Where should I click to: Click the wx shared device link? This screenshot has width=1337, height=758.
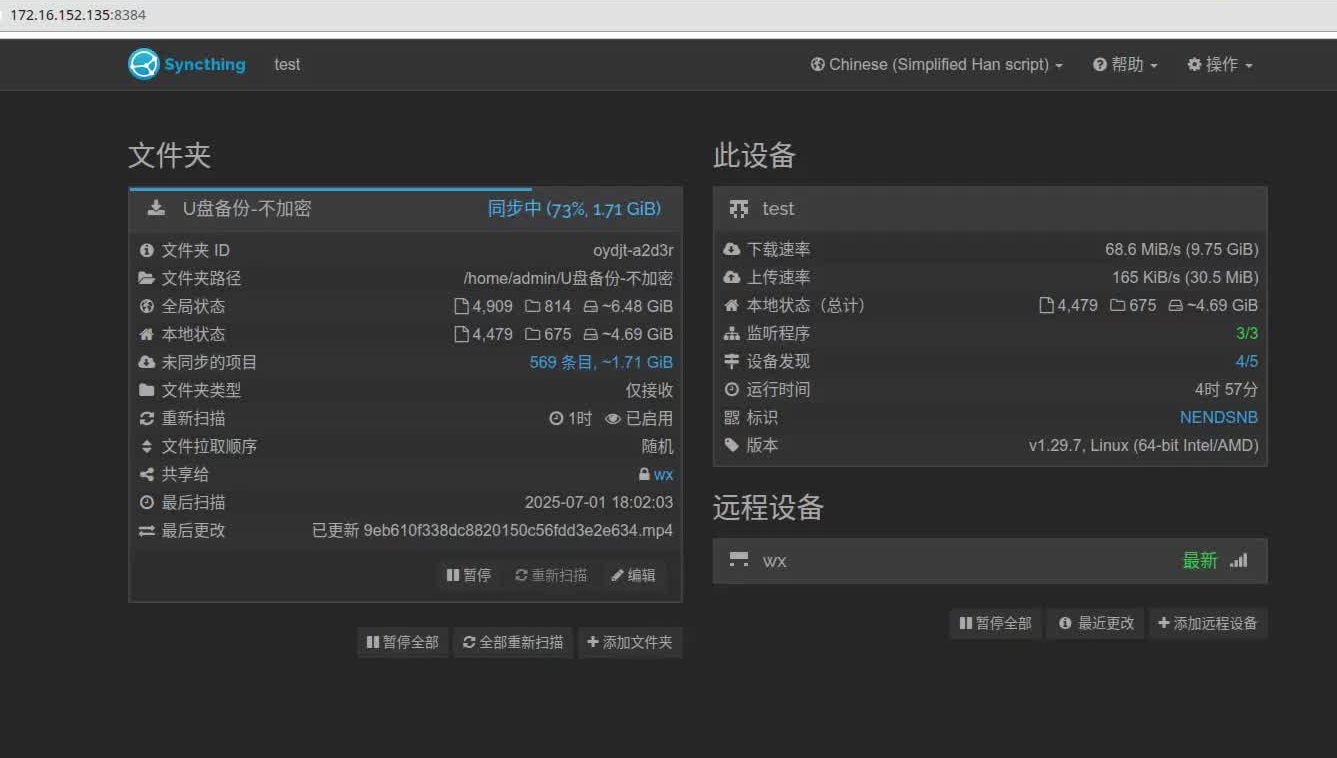(x=663, y=474)
